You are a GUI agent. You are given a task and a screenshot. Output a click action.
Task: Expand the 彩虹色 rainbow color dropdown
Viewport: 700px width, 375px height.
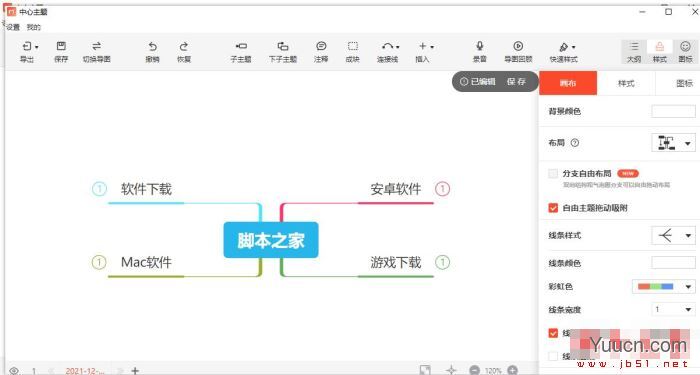pos(688,287)
